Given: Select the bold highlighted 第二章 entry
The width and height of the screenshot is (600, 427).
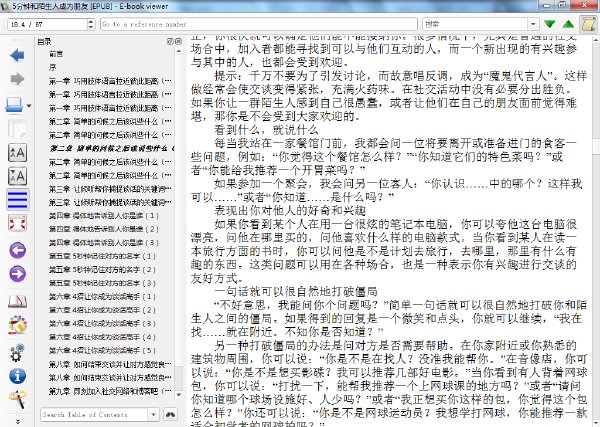Looking at the screenshot, I should click(x=111, y=148).
